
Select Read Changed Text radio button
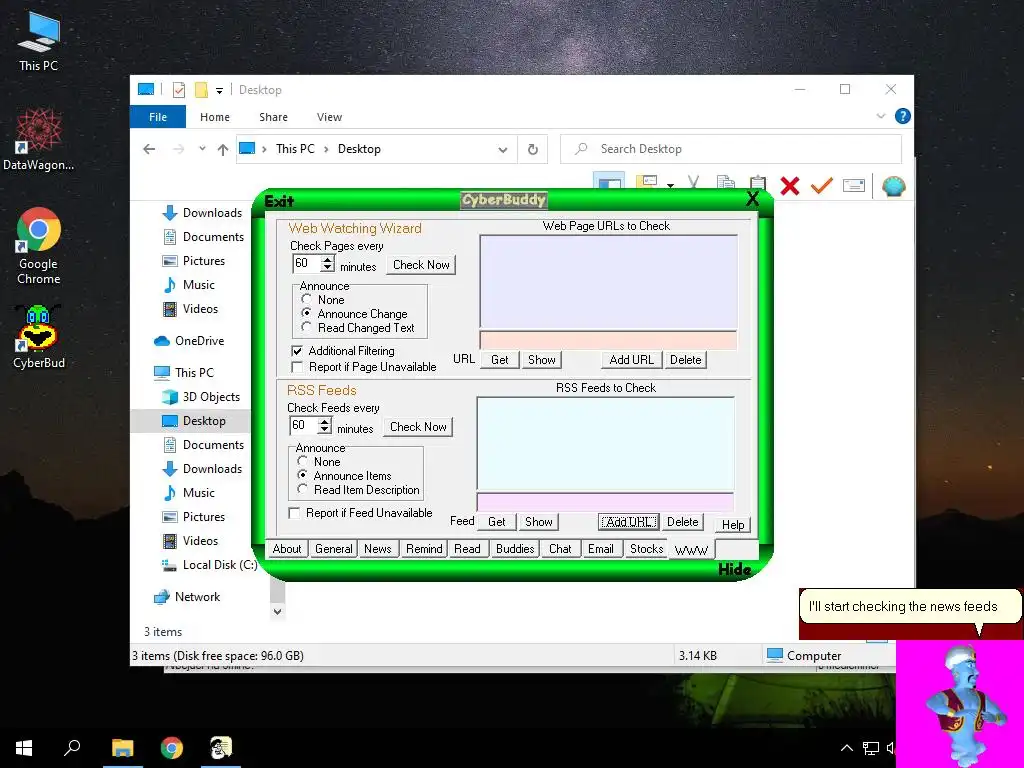(306, 327)
